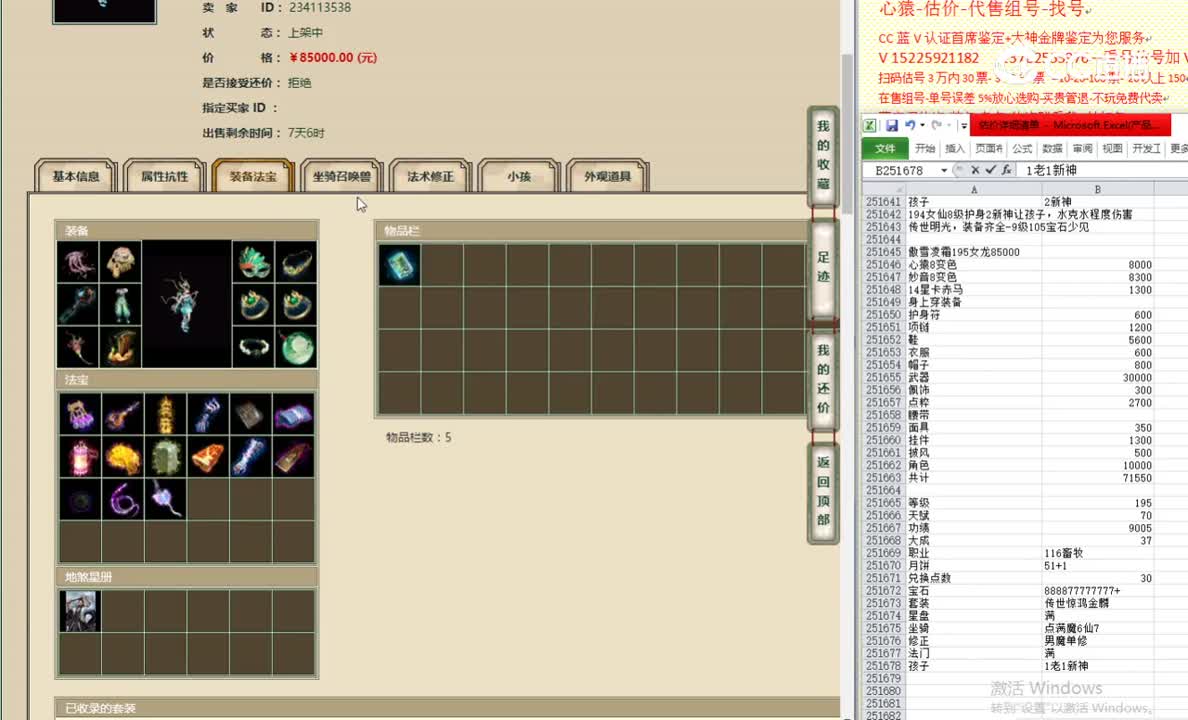1188x720 pixels.
Task: Click the price ¥85000.00 (元)
Action: 333,58
